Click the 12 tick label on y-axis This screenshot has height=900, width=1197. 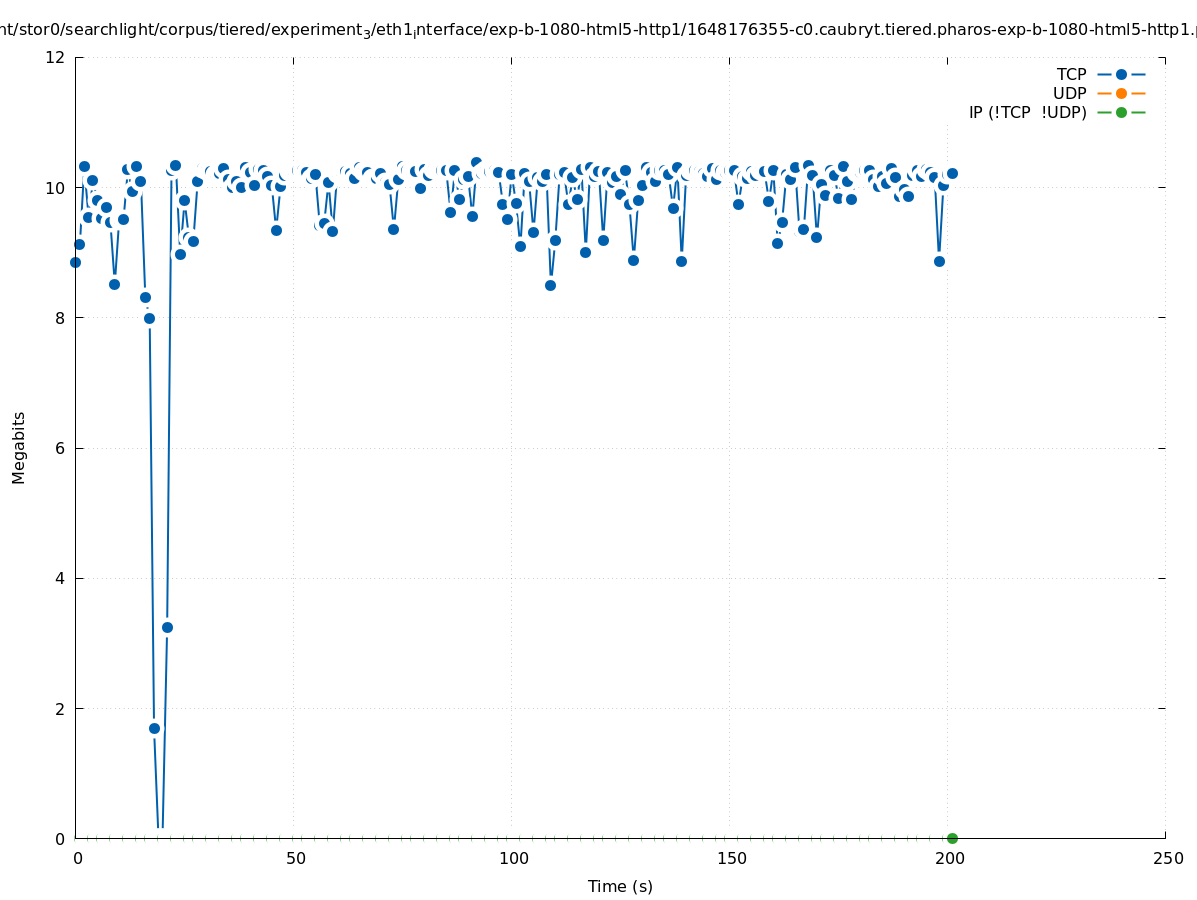click(56, 57)
